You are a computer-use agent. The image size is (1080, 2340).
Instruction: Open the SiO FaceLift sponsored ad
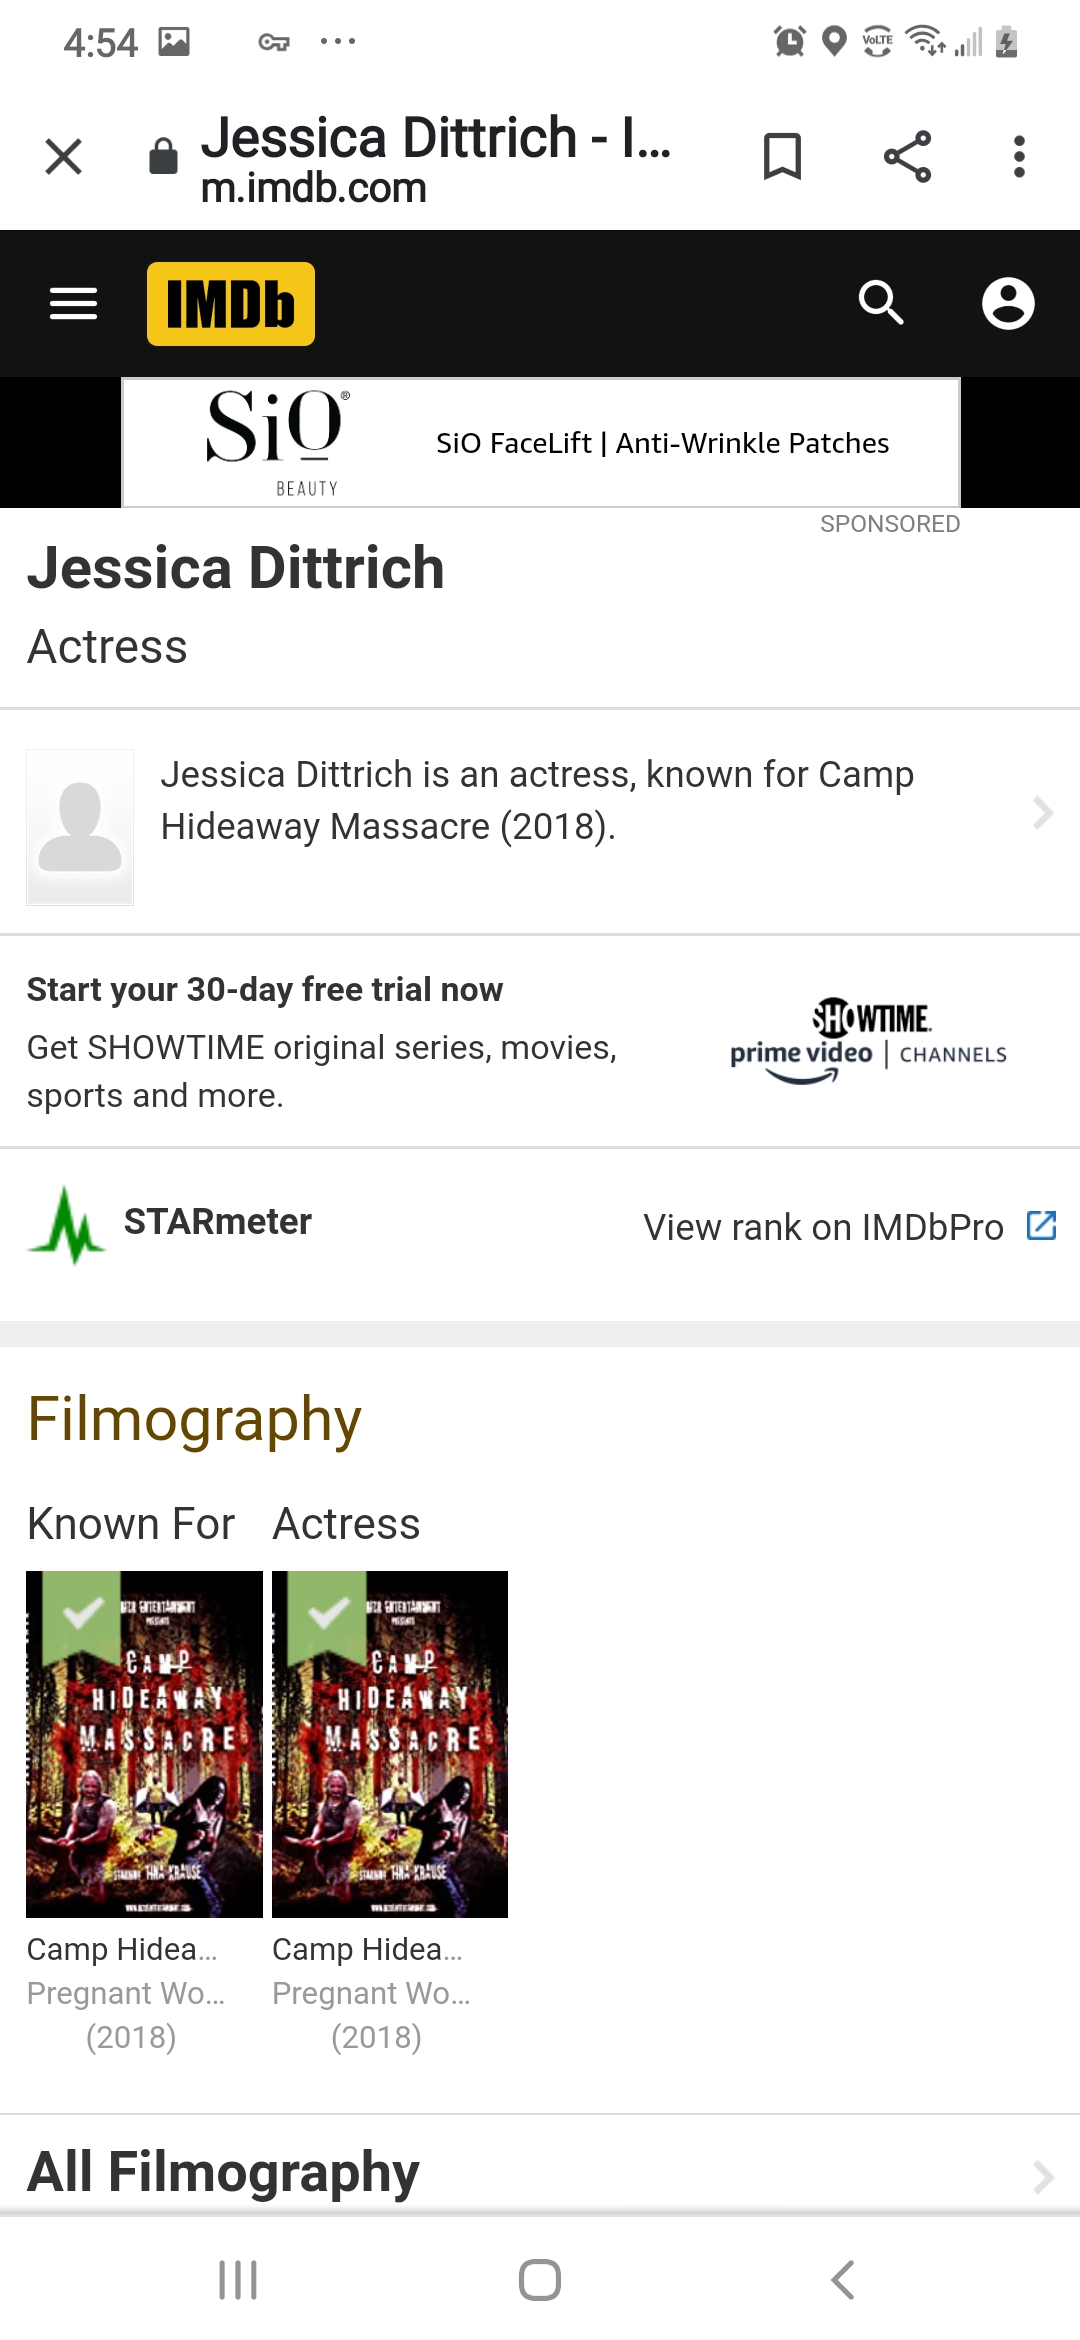click(540, 443)
